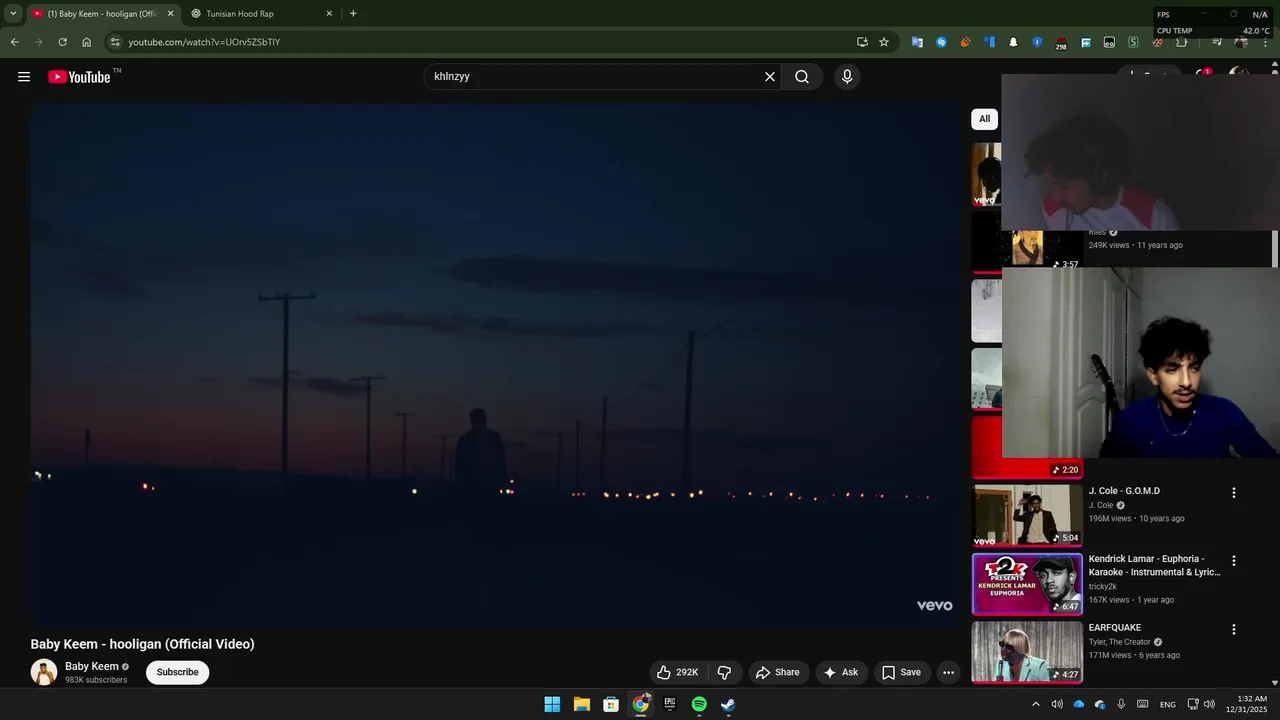Open the blue shield extension
The width and height of the screenshot is (1280, 720).
pos(1037,42)
